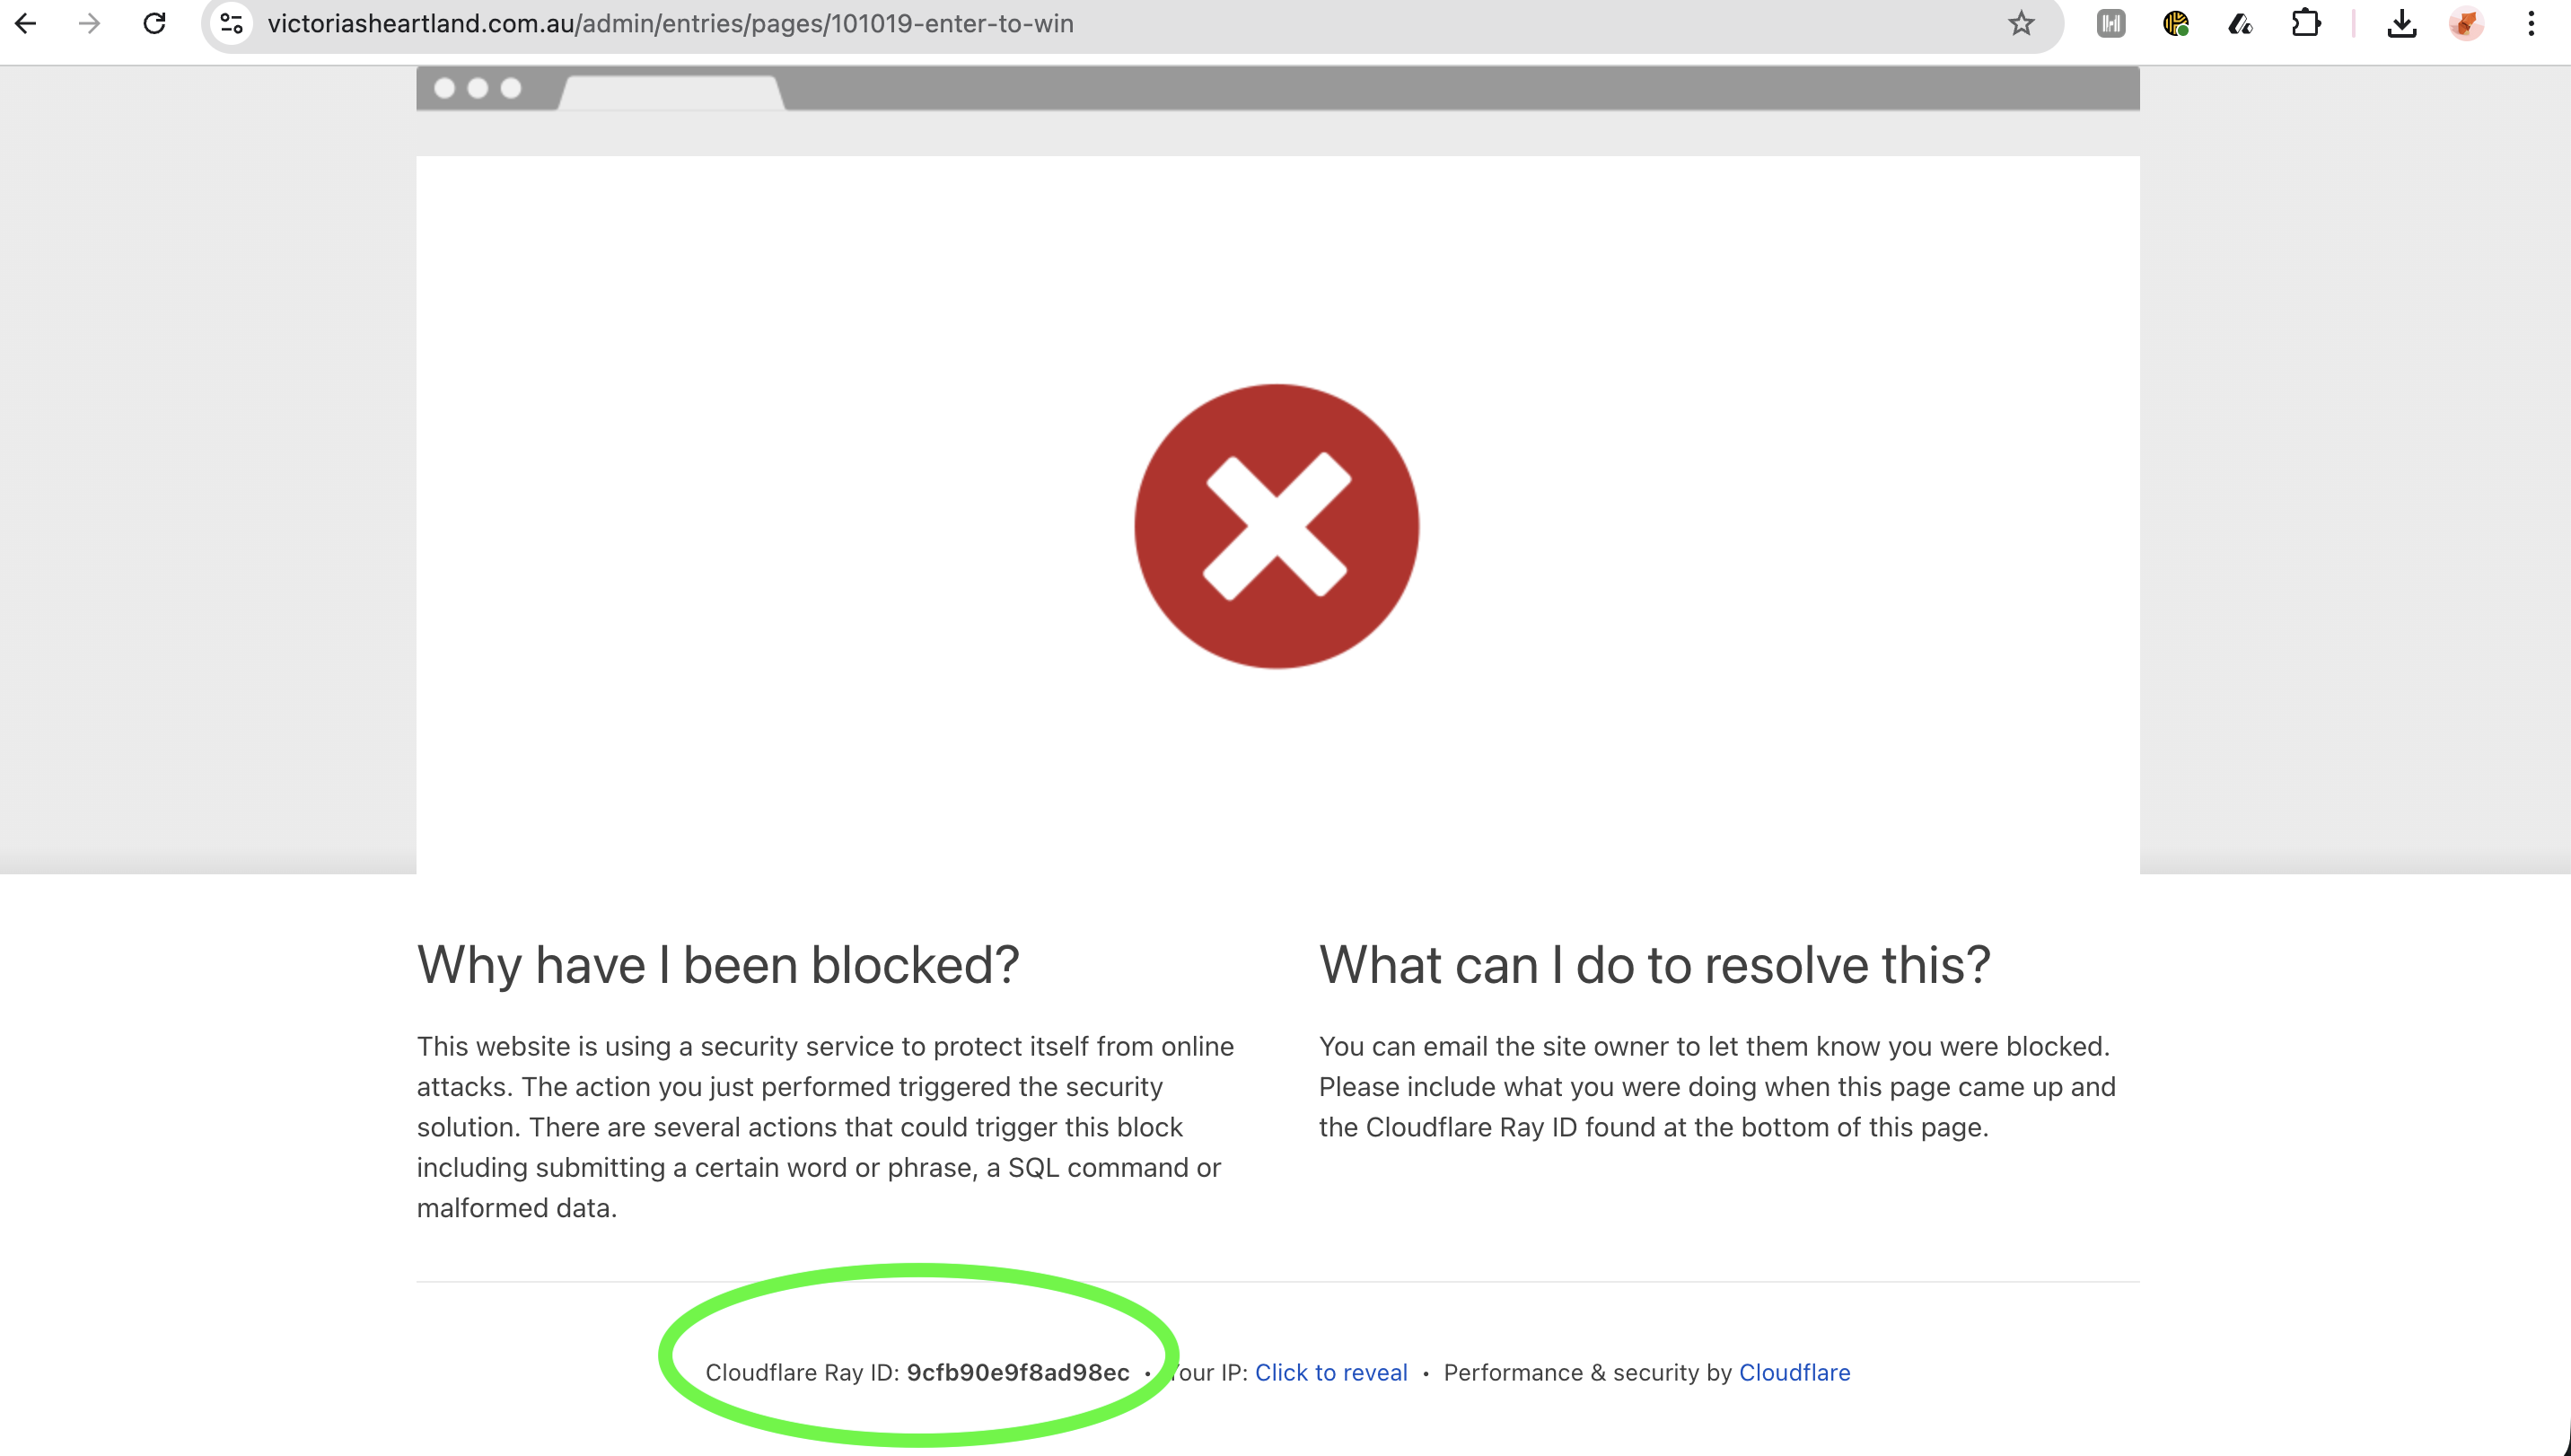The image size is (2571, 1456).
Task: Click paragraph starting 'You can email the site owner'
Action: pos(1717,1086)
